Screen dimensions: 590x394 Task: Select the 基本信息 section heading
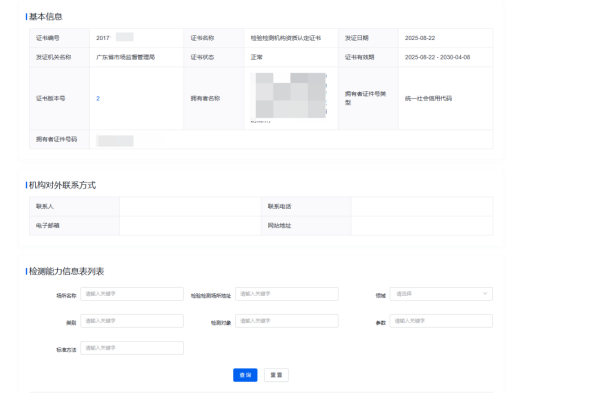pos(46,17)
